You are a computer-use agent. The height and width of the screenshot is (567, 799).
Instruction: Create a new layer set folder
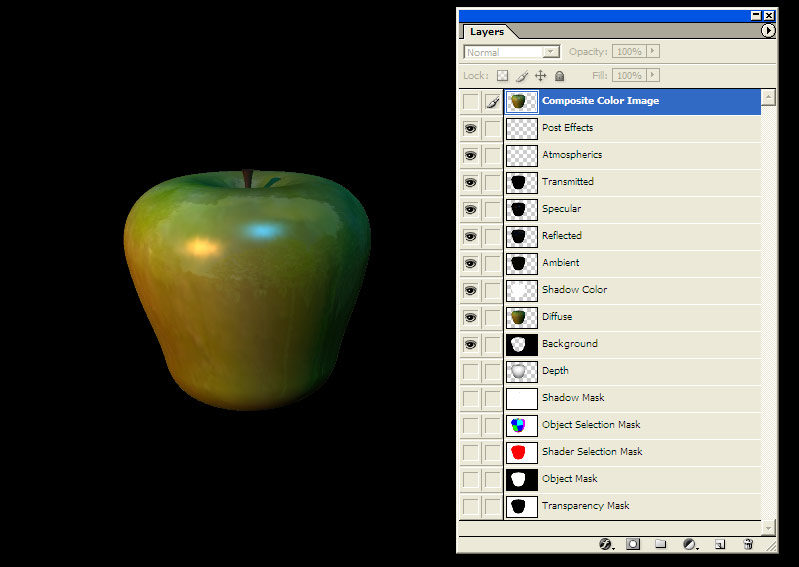pos(660,544)
